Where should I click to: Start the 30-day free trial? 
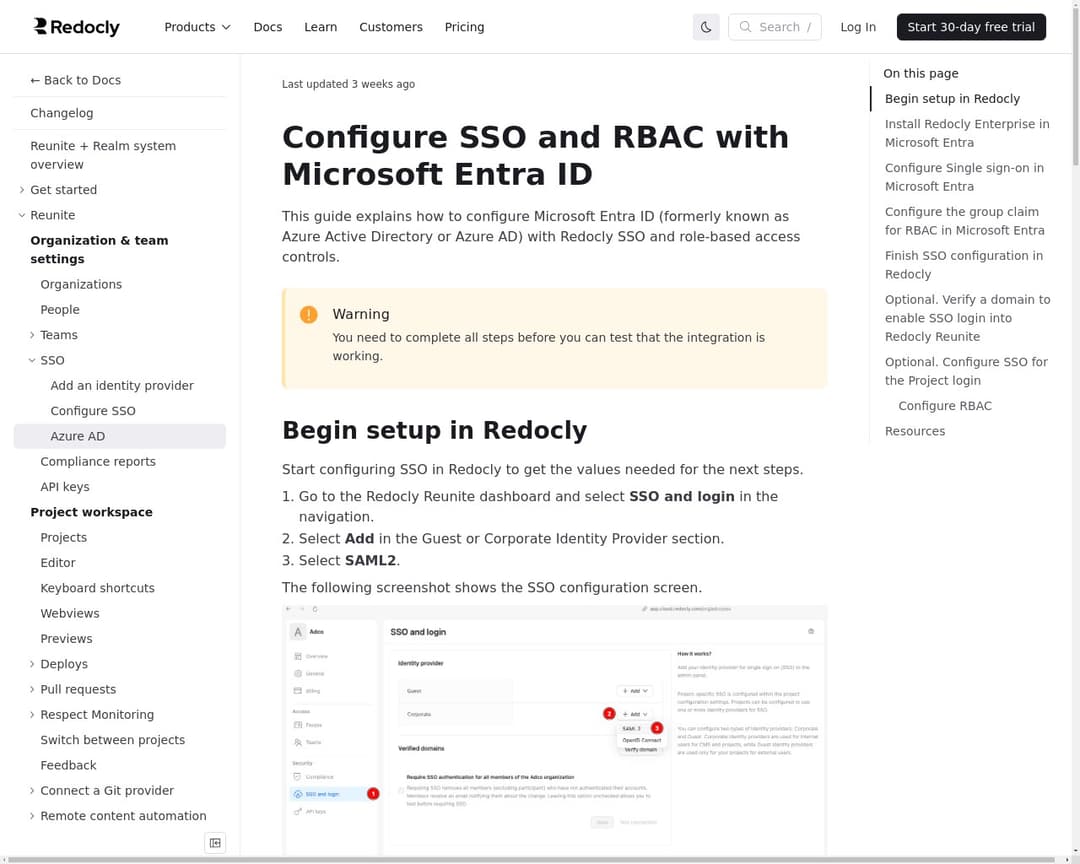coord(970,27)
